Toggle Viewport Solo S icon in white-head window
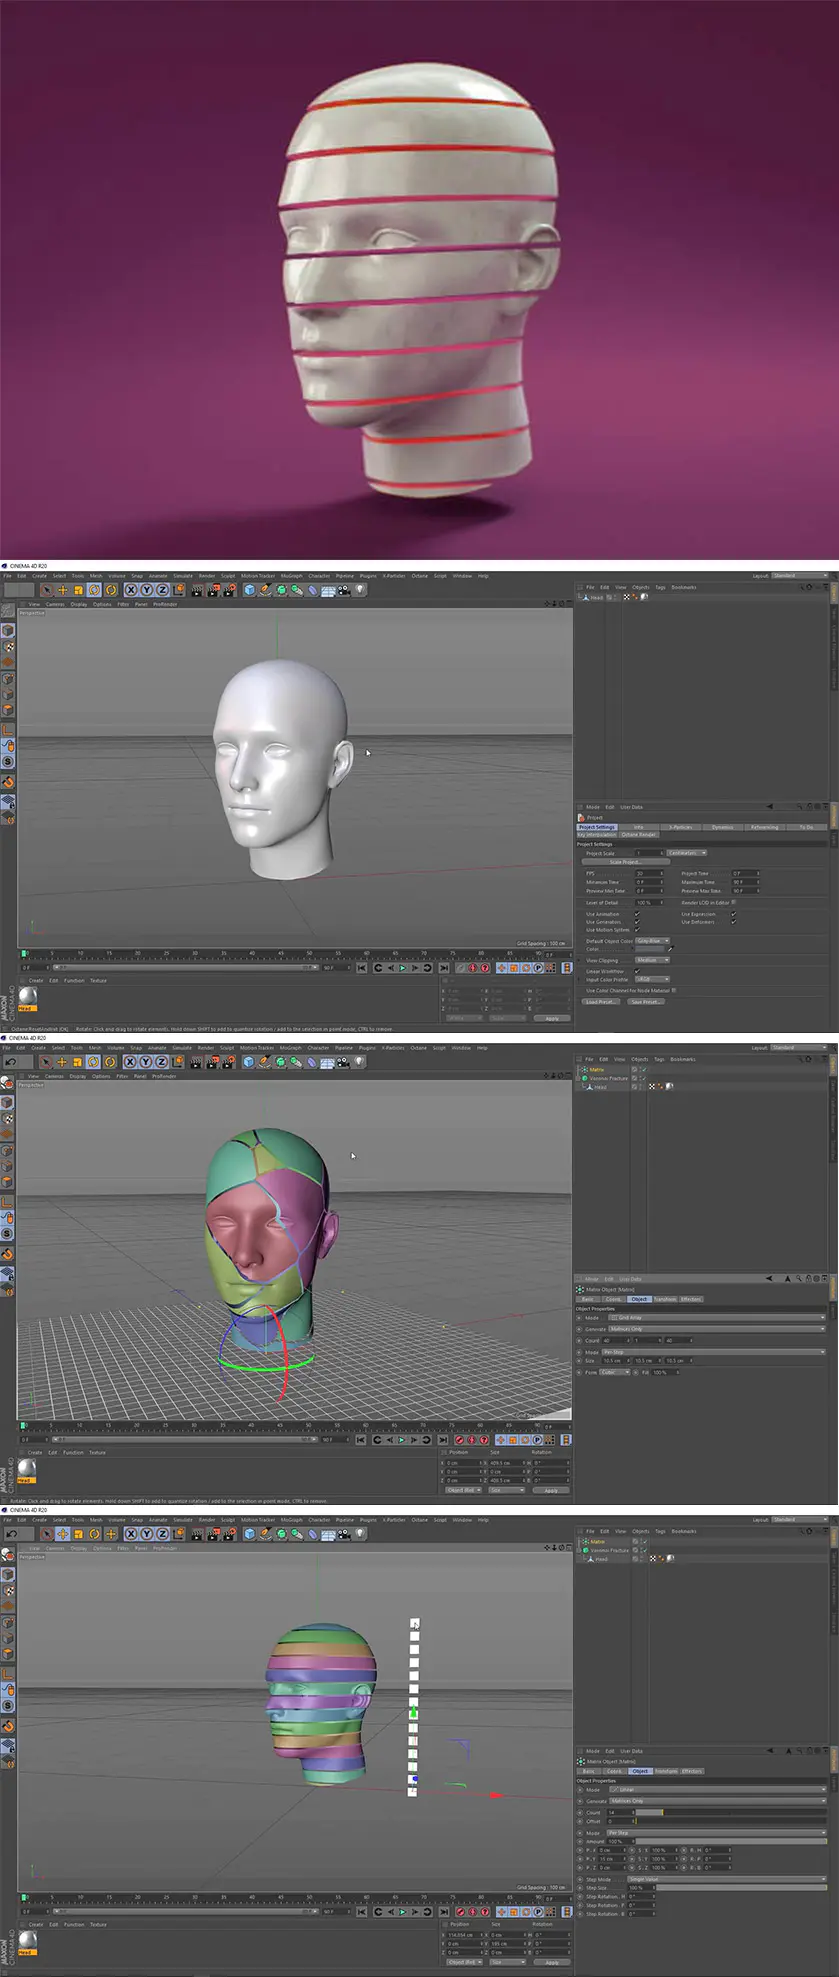The height and width of the screenshot is (1977, 839). pos(8,762)
